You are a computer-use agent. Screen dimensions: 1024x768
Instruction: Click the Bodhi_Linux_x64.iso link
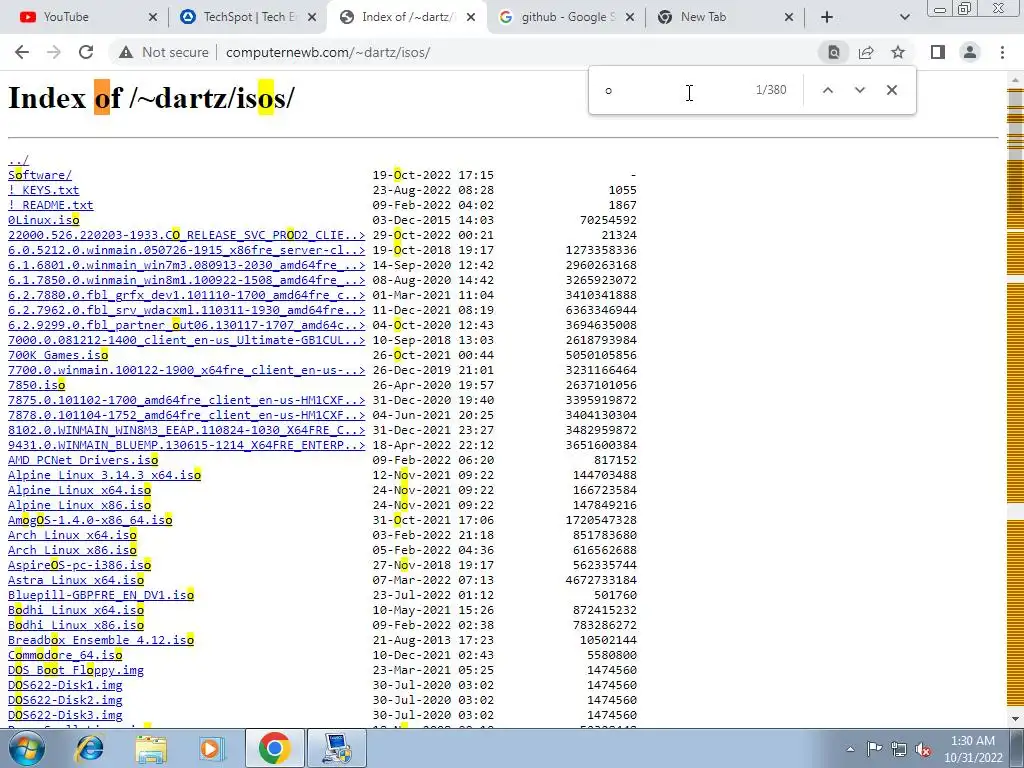pyautogui.click(x=76, y=611)
